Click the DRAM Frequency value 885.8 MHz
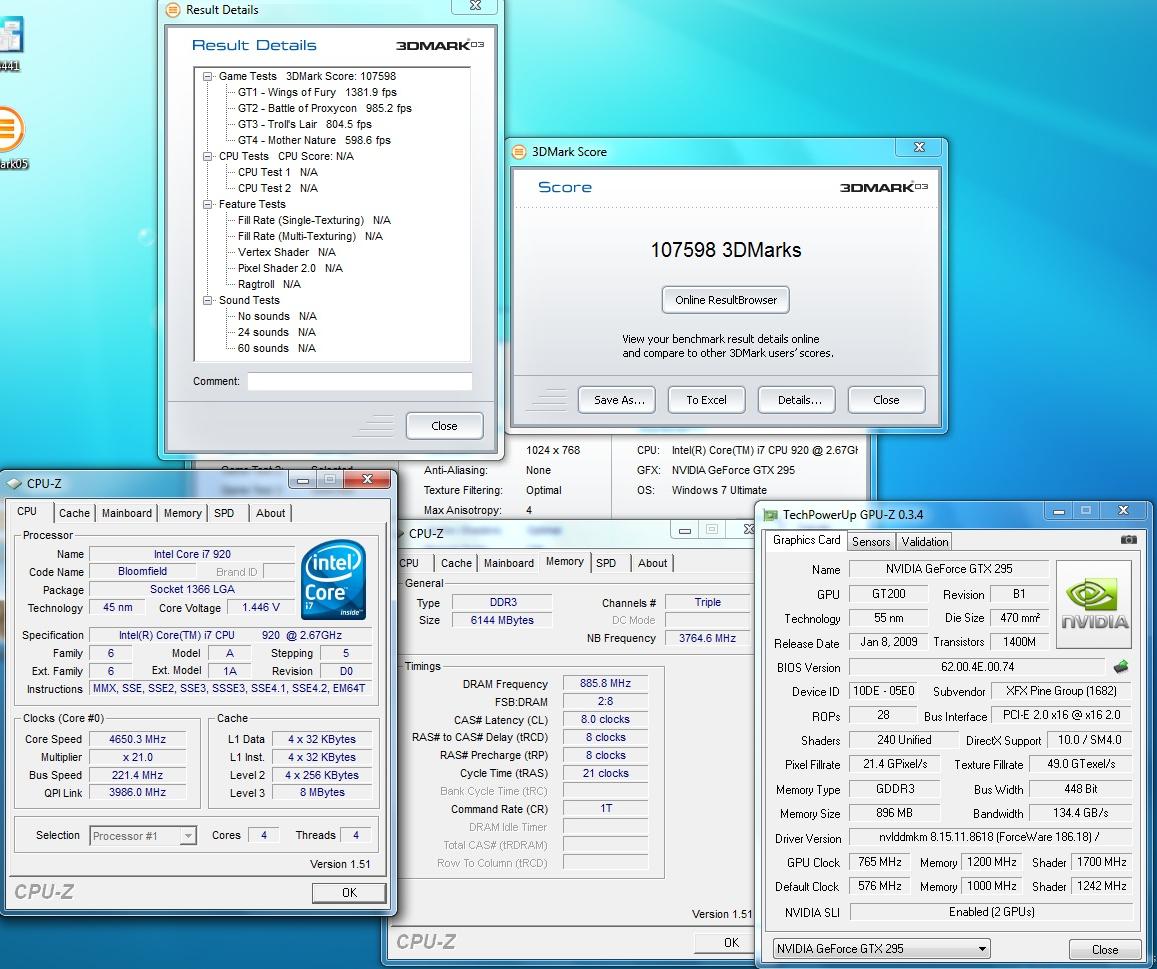Viewport: 1157px width, 969px height. (604, 683)
